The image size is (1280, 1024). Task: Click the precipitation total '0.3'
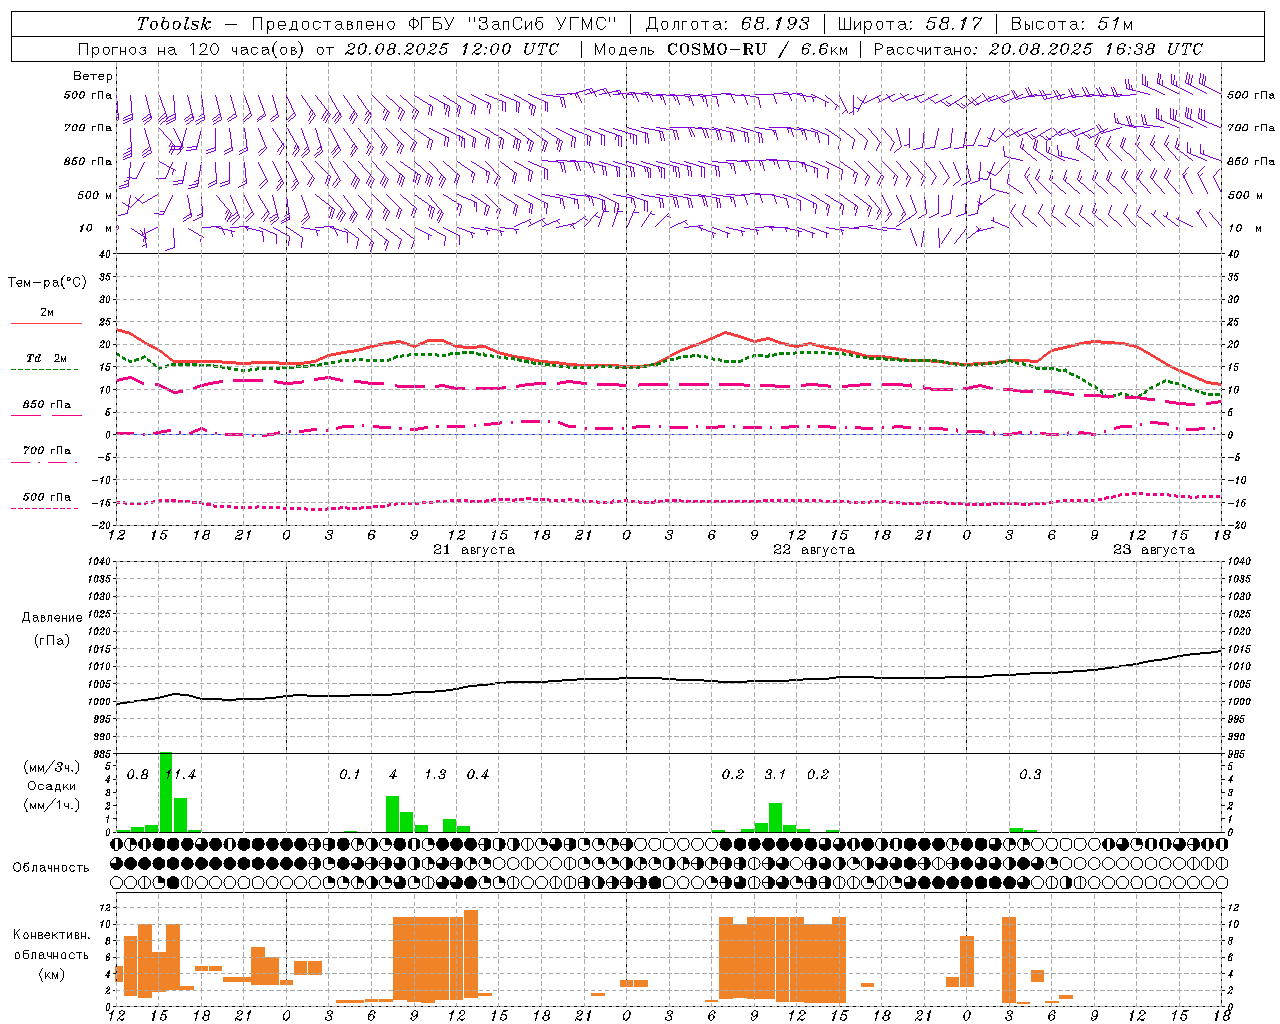coord(1030,774)
